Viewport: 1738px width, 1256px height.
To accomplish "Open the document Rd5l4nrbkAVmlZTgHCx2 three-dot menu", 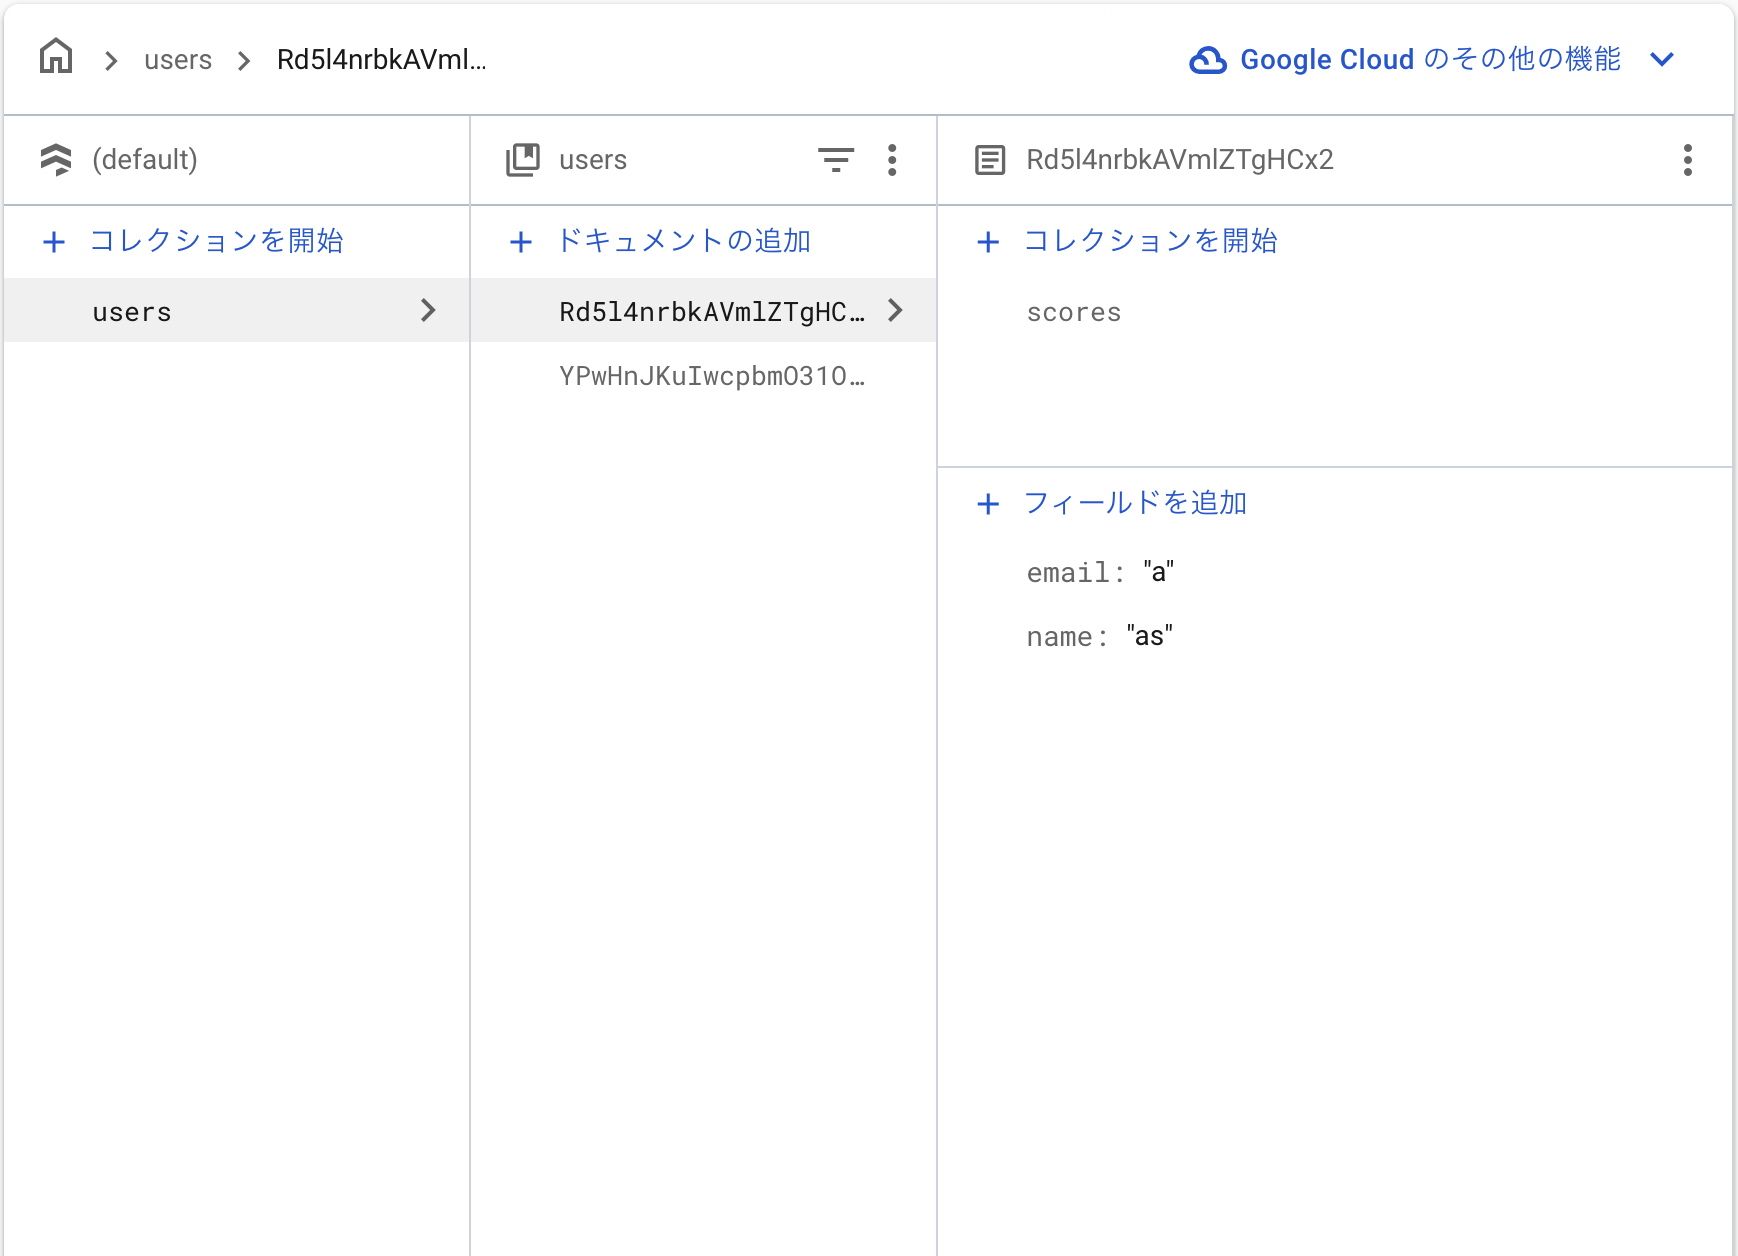I will (1688, 160).
